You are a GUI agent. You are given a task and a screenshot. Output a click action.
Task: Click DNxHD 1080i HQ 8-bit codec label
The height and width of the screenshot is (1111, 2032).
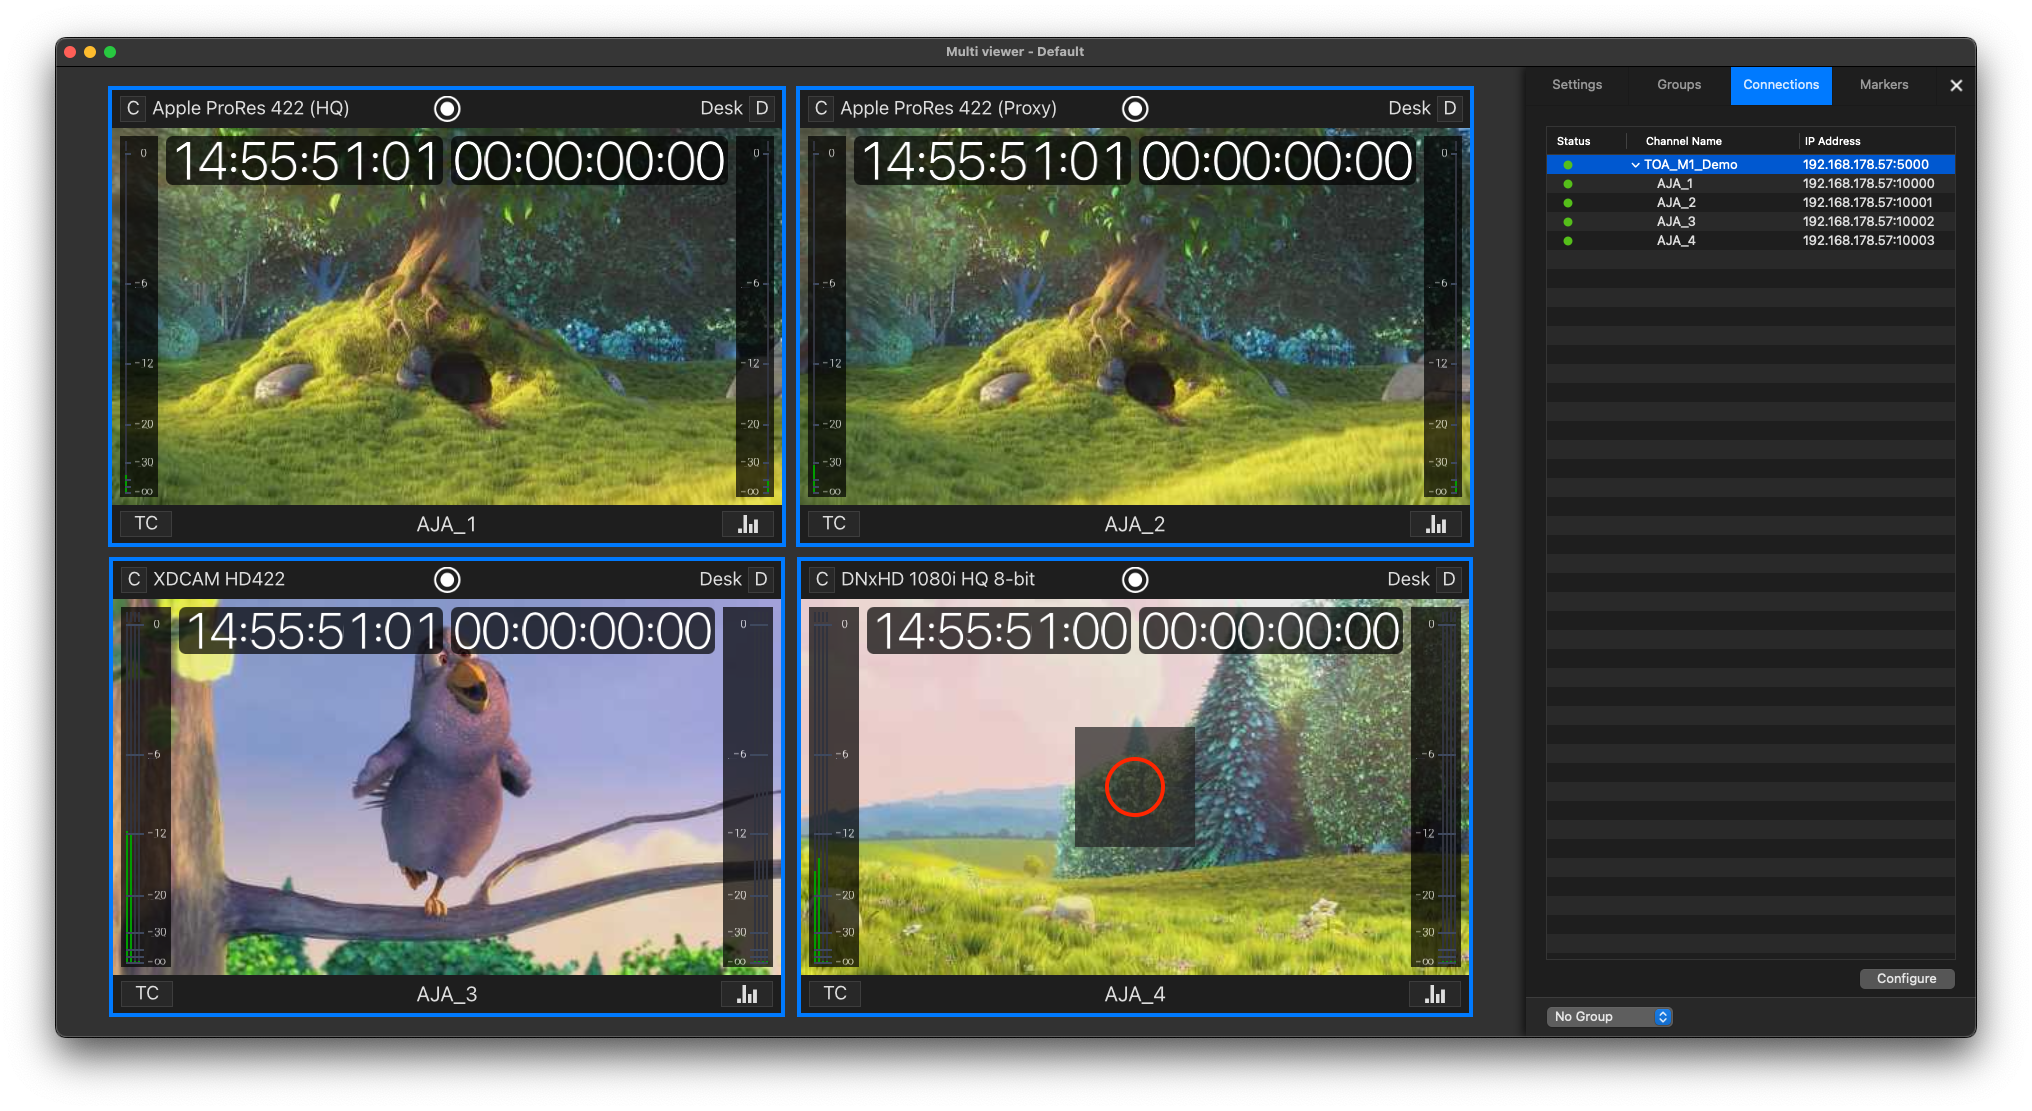click(937, 579)
